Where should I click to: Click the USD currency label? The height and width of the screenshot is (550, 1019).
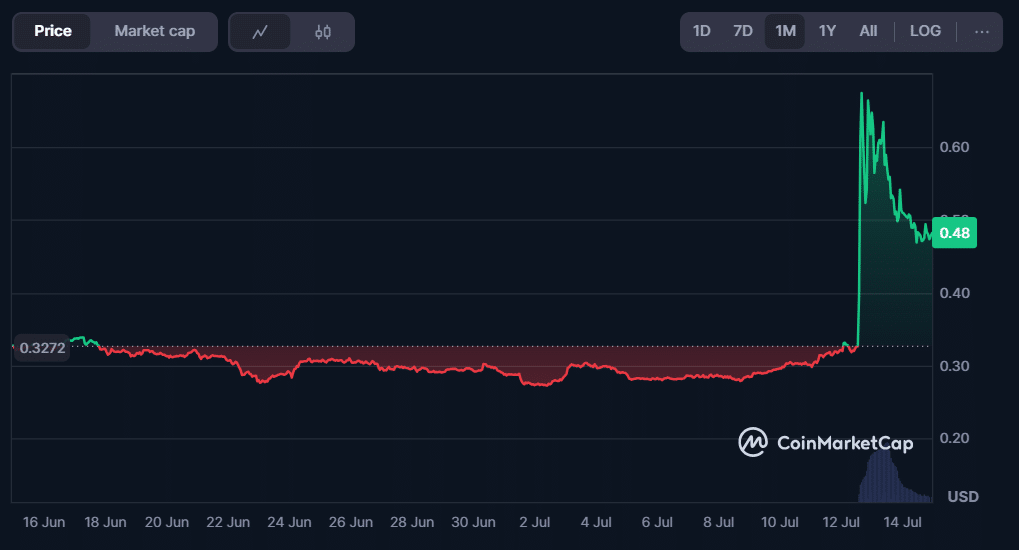963,497
